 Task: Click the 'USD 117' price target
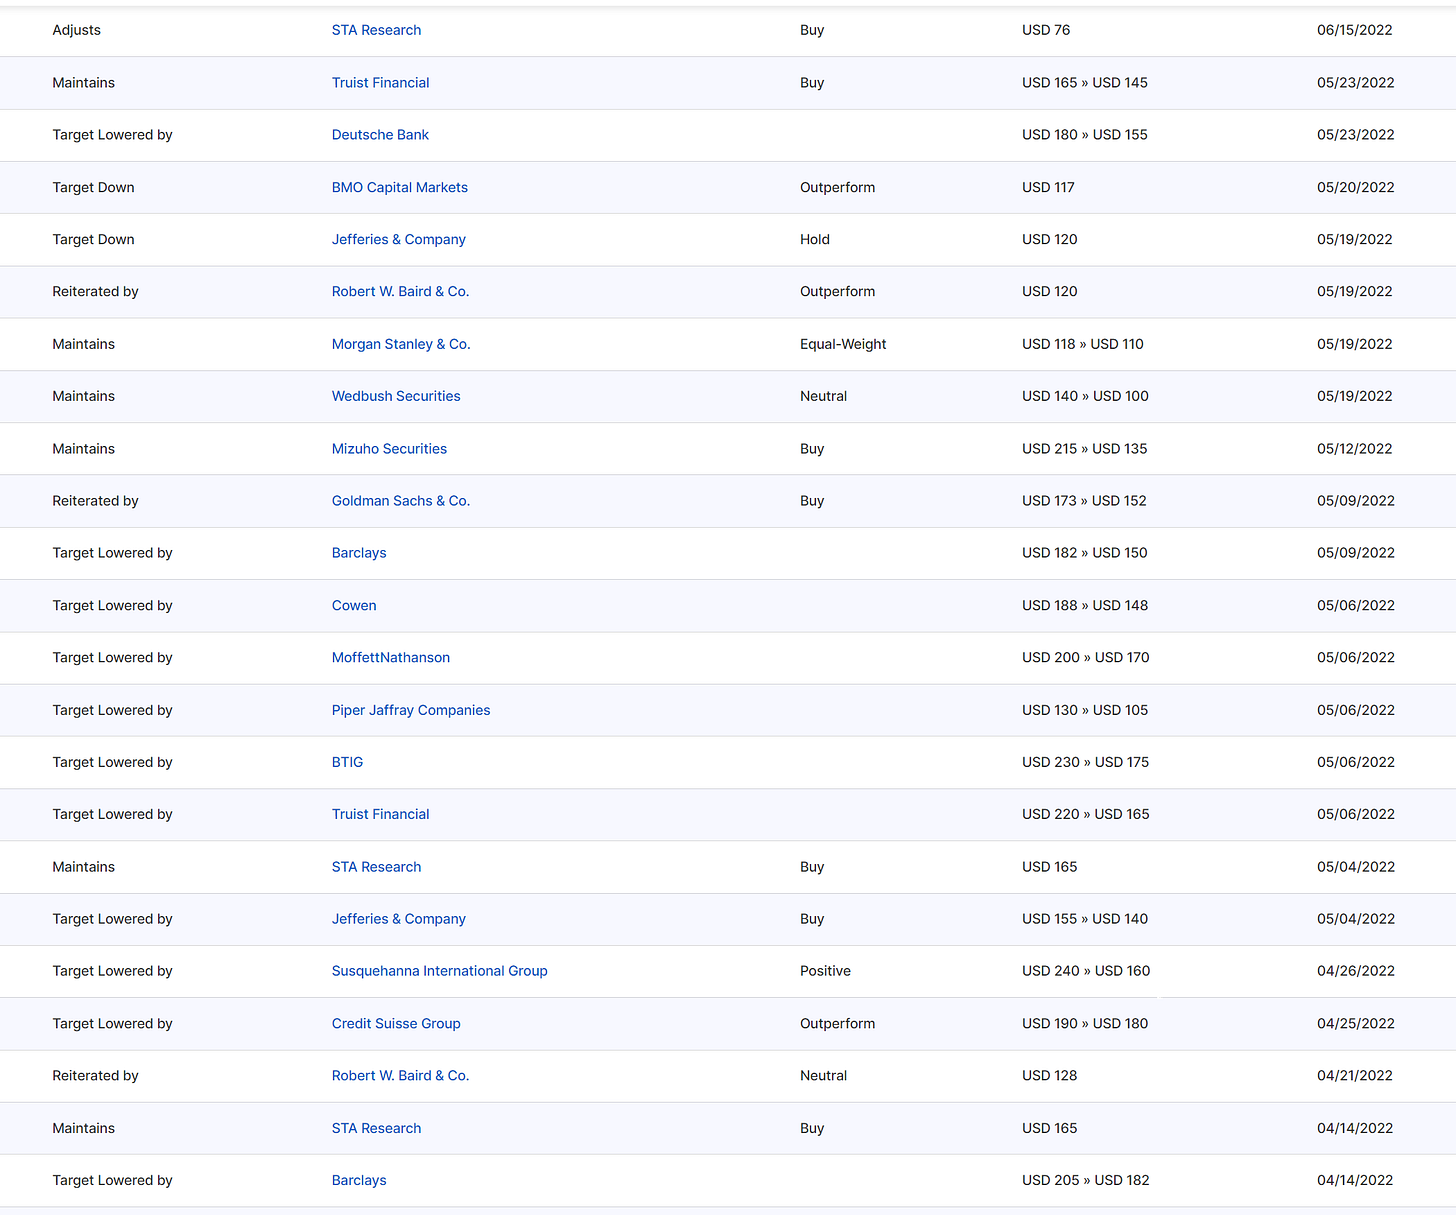[1048, 187]
